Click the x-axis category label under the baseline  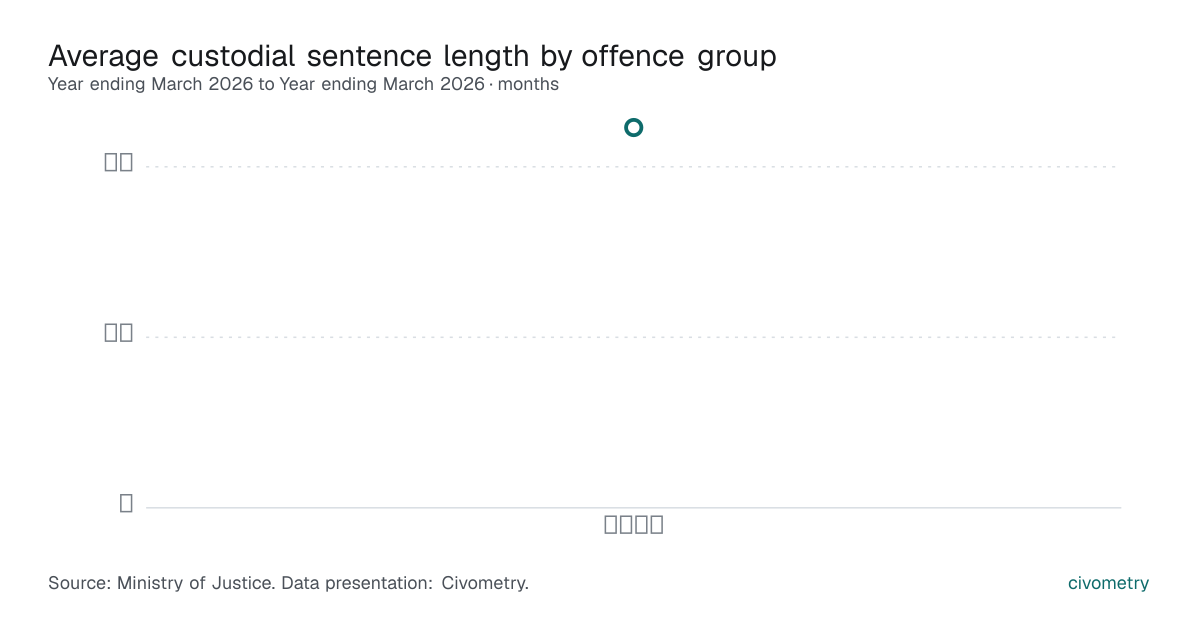point(634,524)
